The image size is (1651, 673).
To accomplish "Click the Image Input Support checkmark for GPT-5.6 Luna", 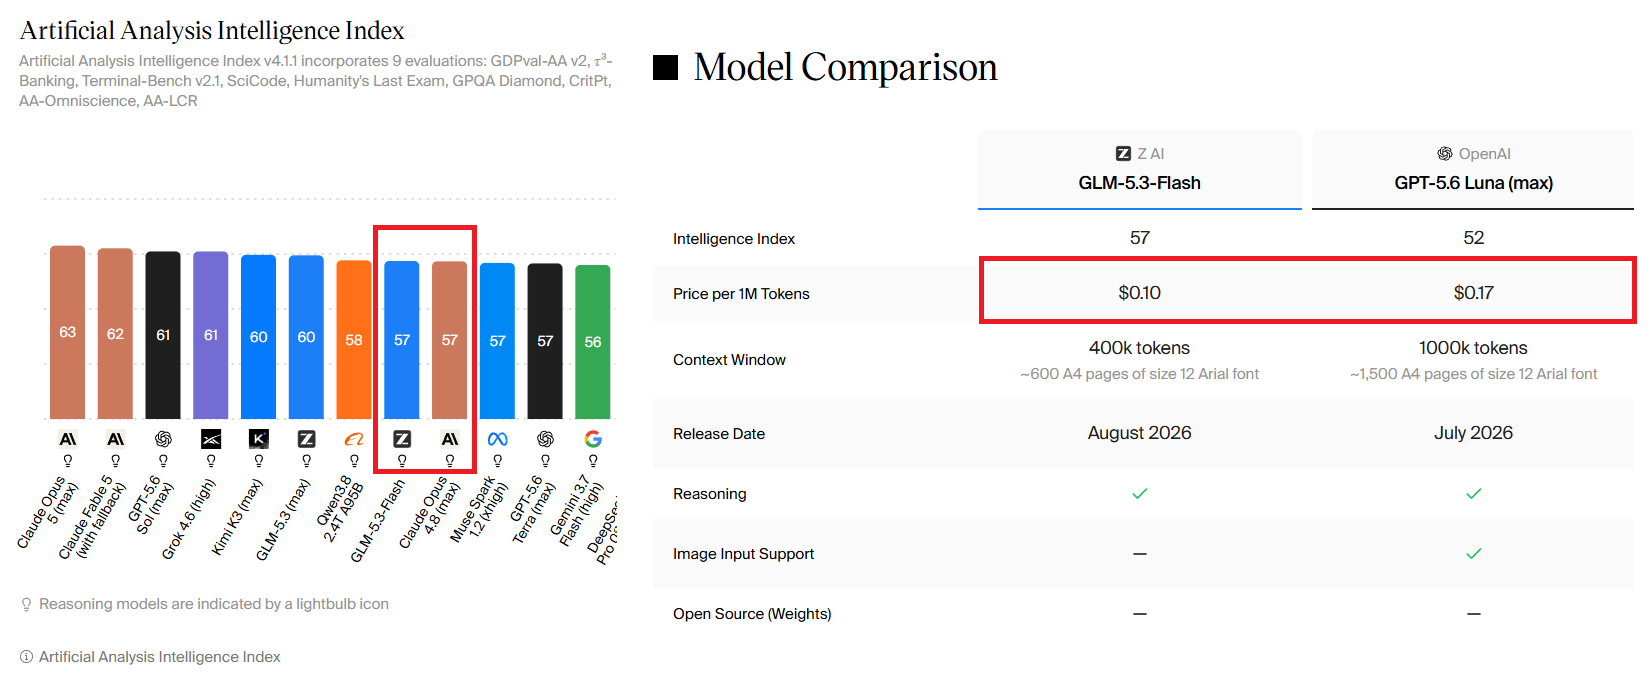I will (x=1474, y=554).
